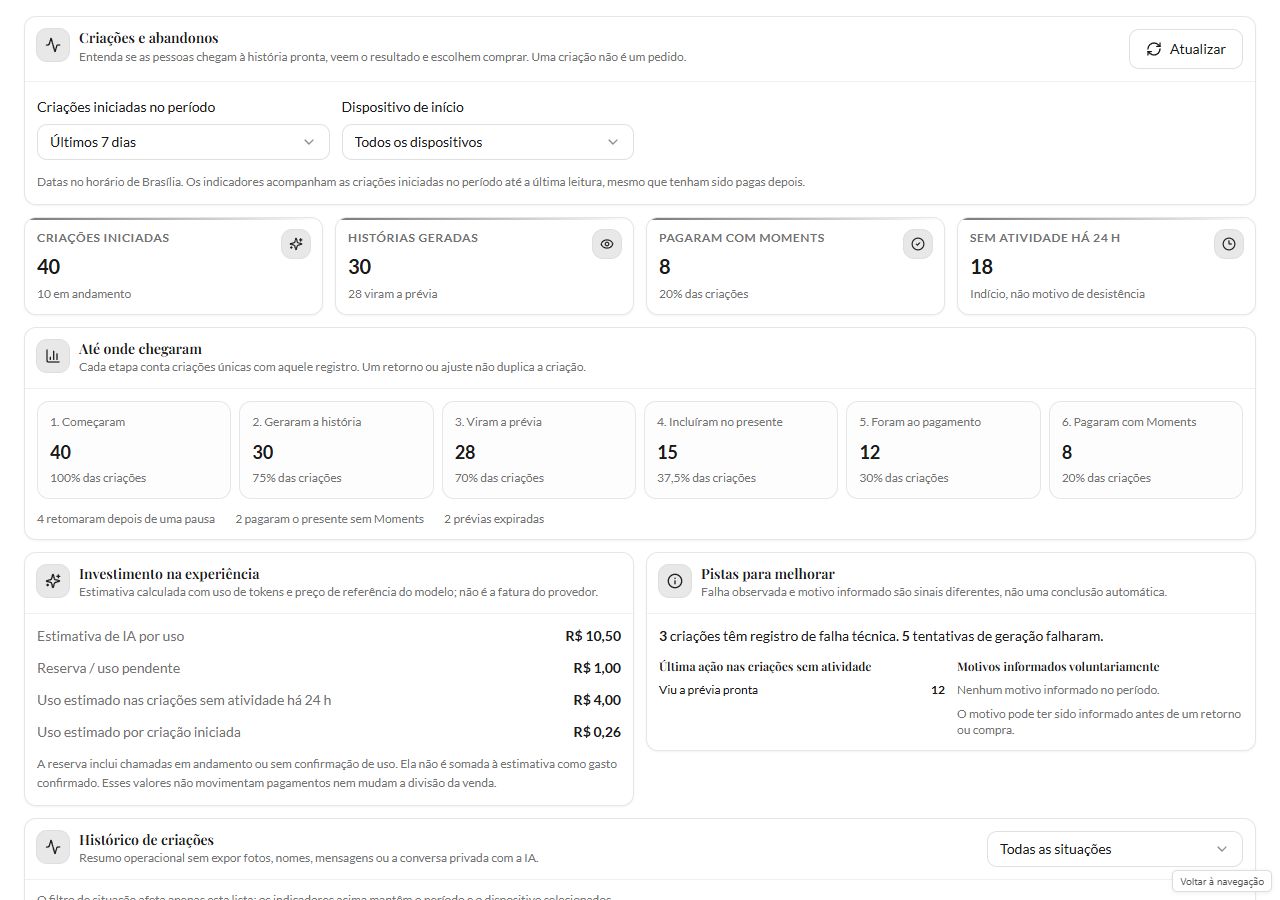Click the R$ 4,00 usage value
The image size is (1280, 900).
(597, 700)
